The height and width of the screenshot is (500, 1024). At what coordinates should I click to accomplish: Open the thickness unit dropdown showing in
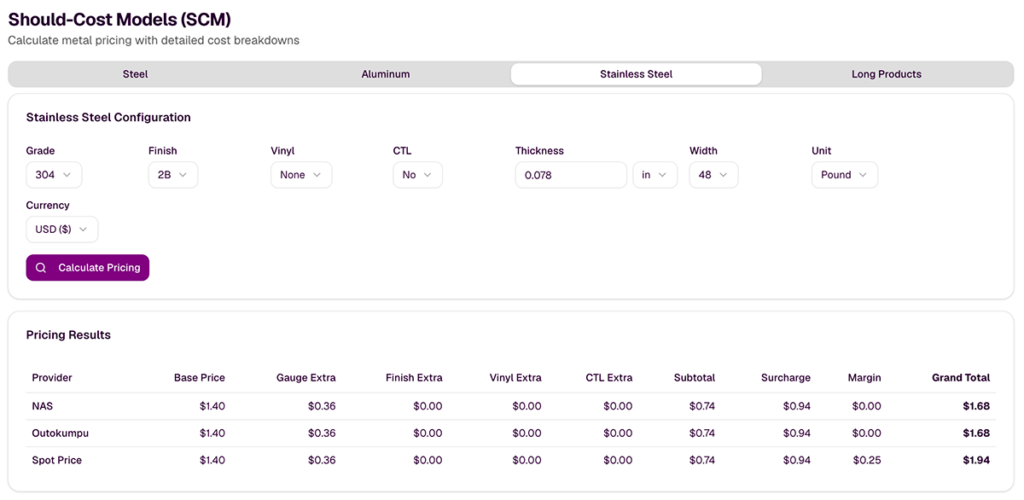click(x=655, y=175)
